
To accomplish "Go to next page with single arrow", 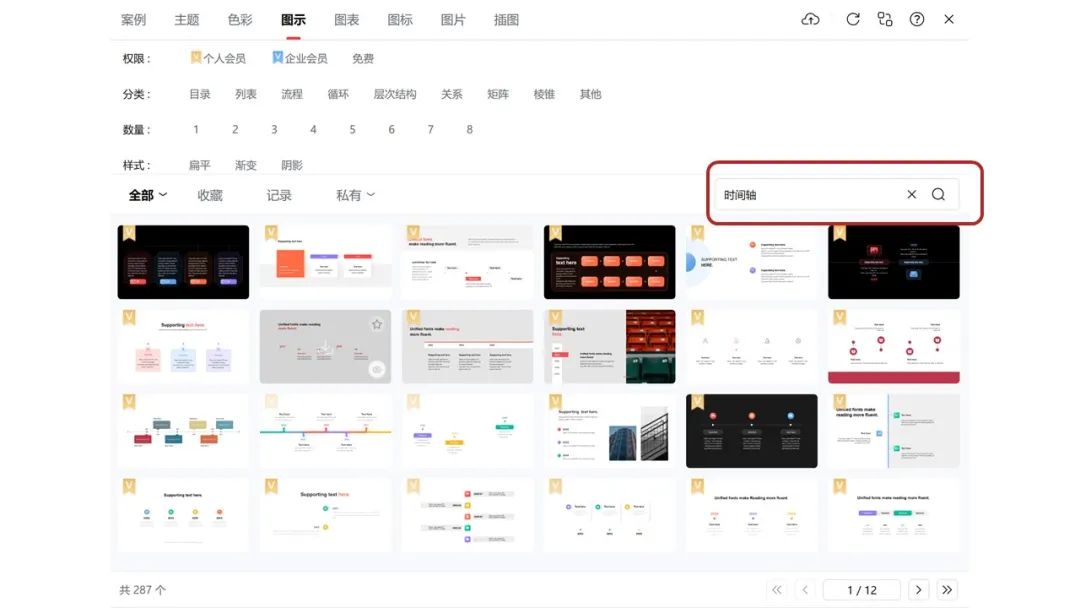I will 918,590.
